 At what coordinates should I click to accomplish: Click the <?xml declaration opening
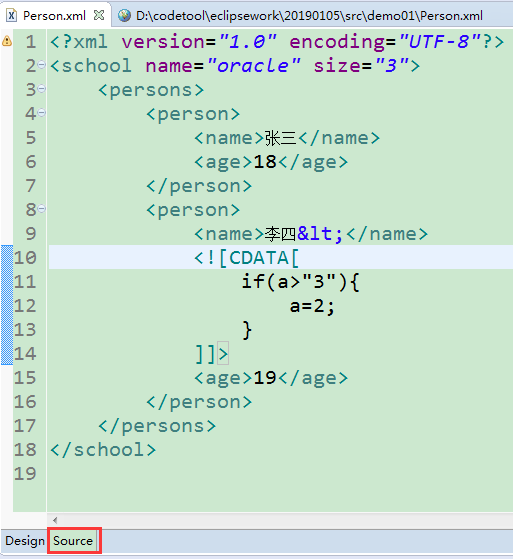click(x=79, y=42)
